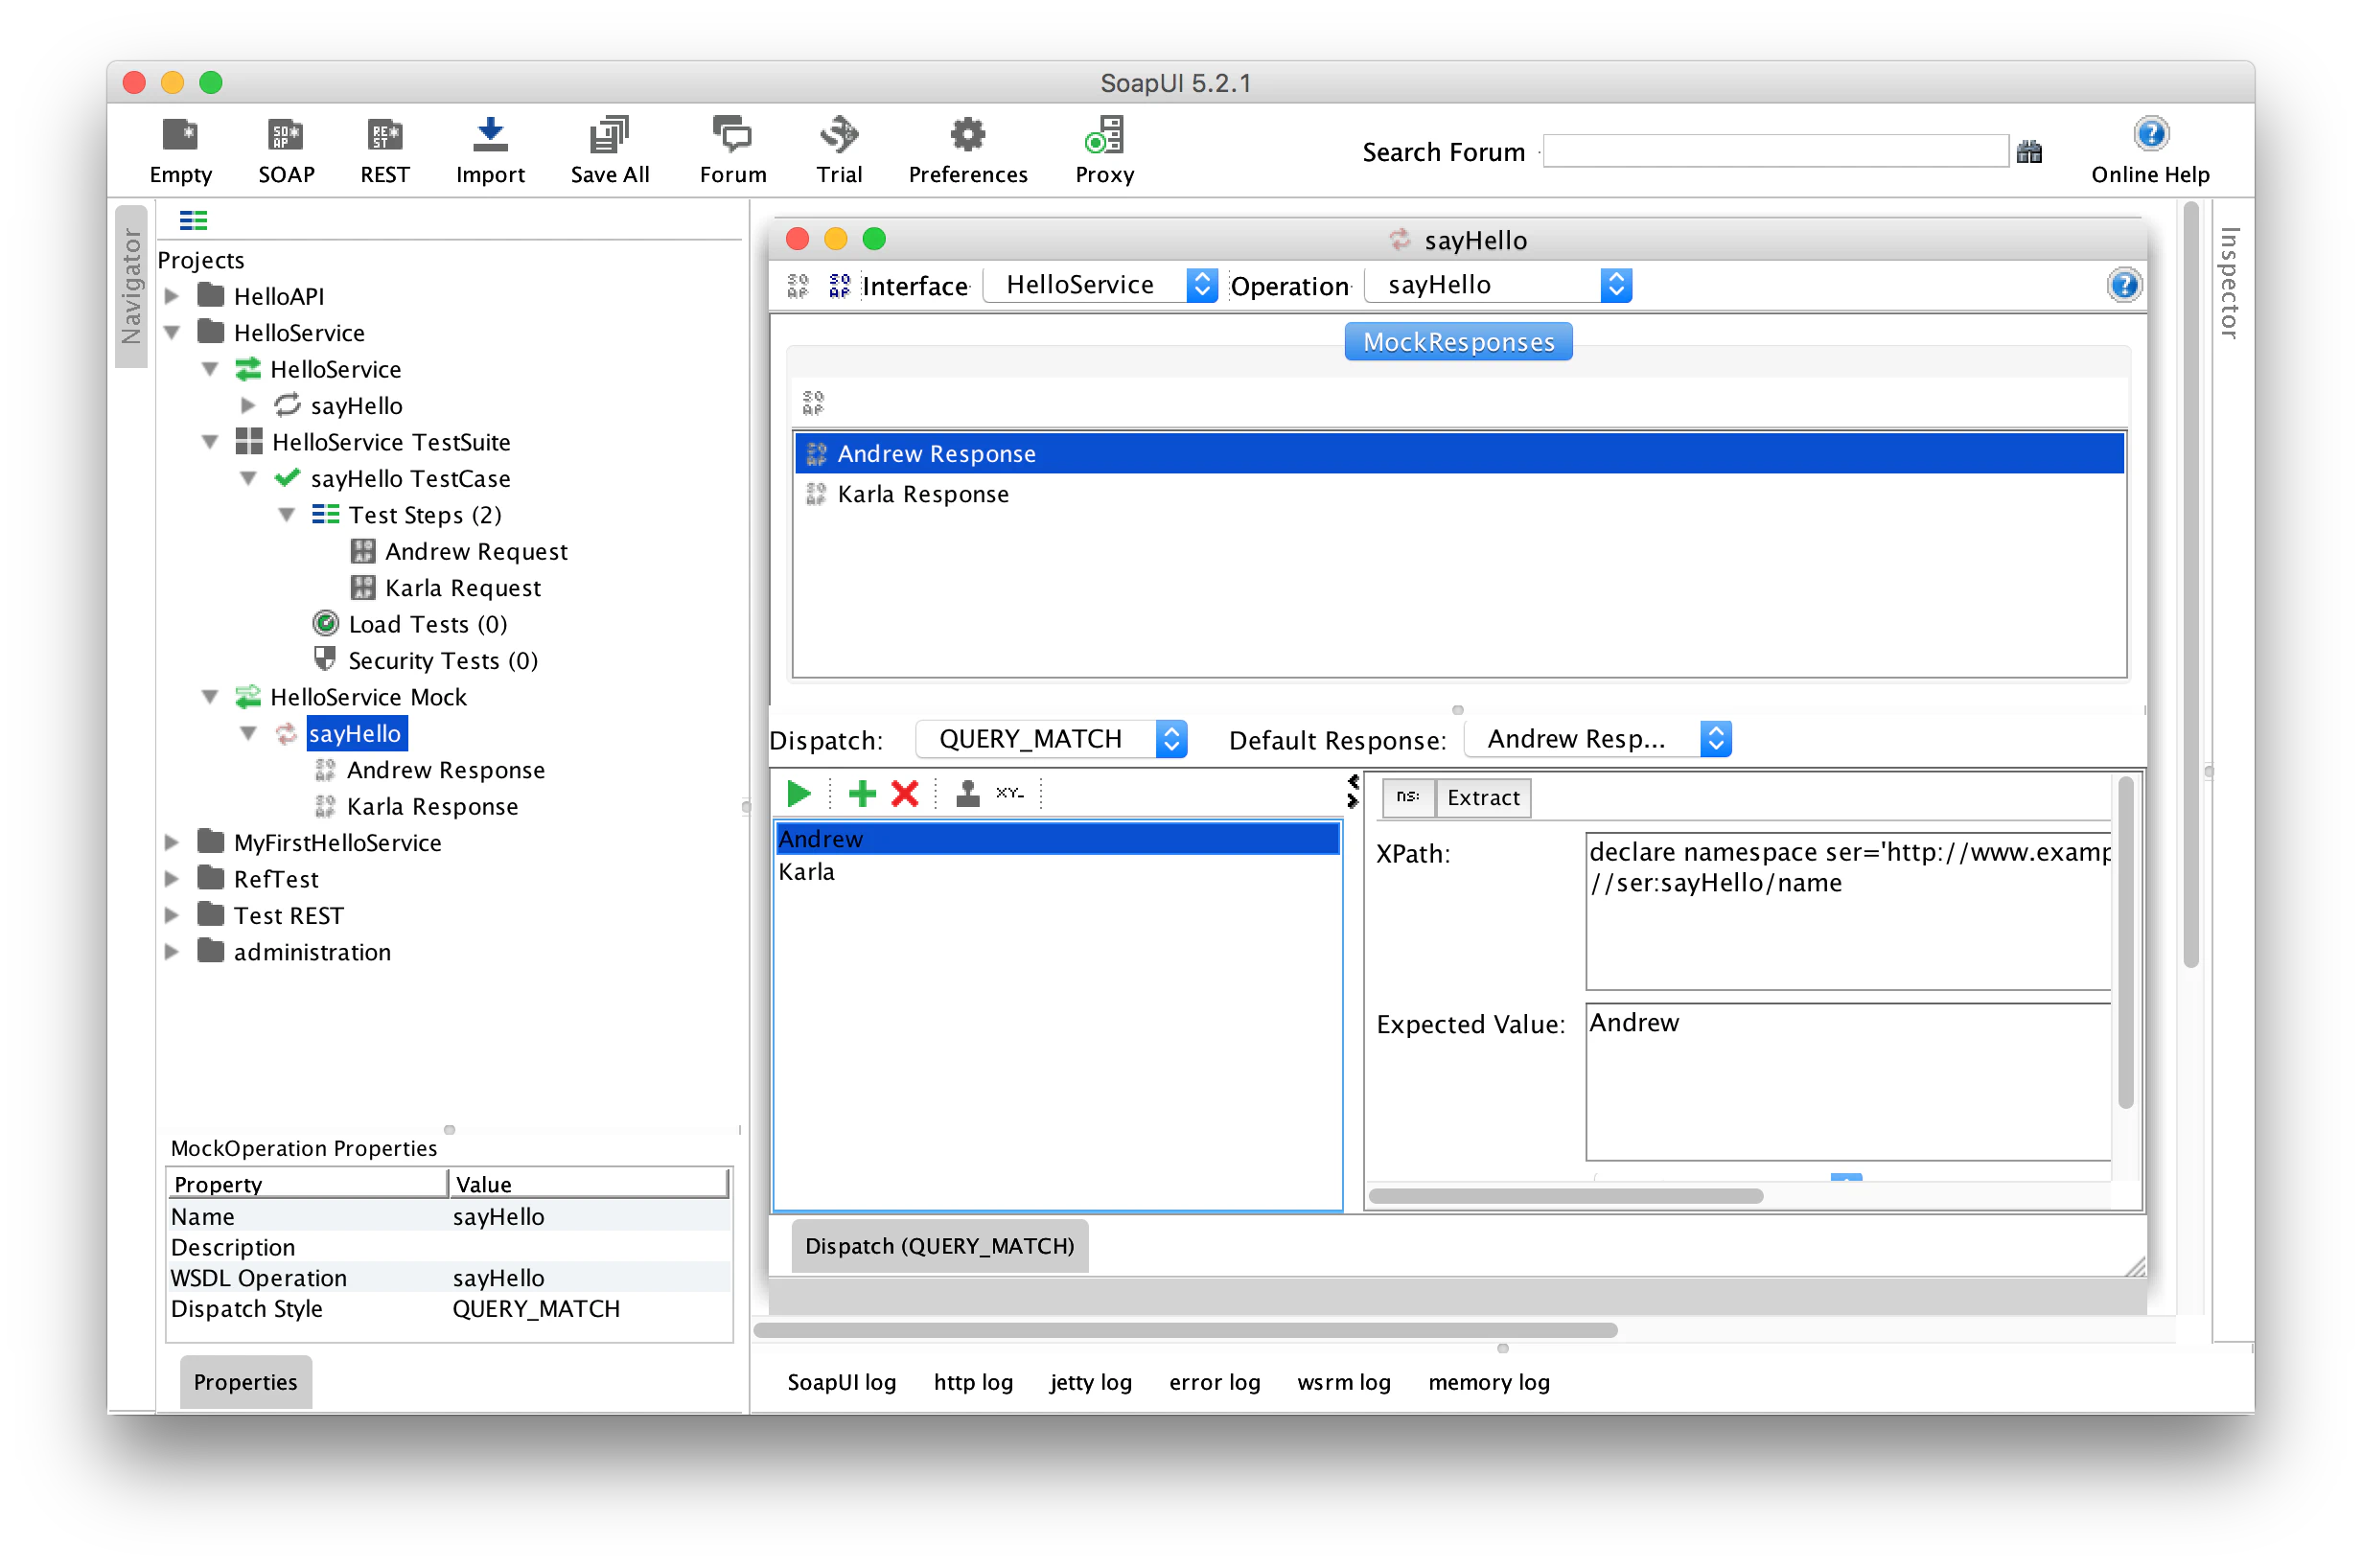The image size is (2362, 1568).
Task: Click the Extract button
Action: pyautogui.click(x=1482, y=797)
